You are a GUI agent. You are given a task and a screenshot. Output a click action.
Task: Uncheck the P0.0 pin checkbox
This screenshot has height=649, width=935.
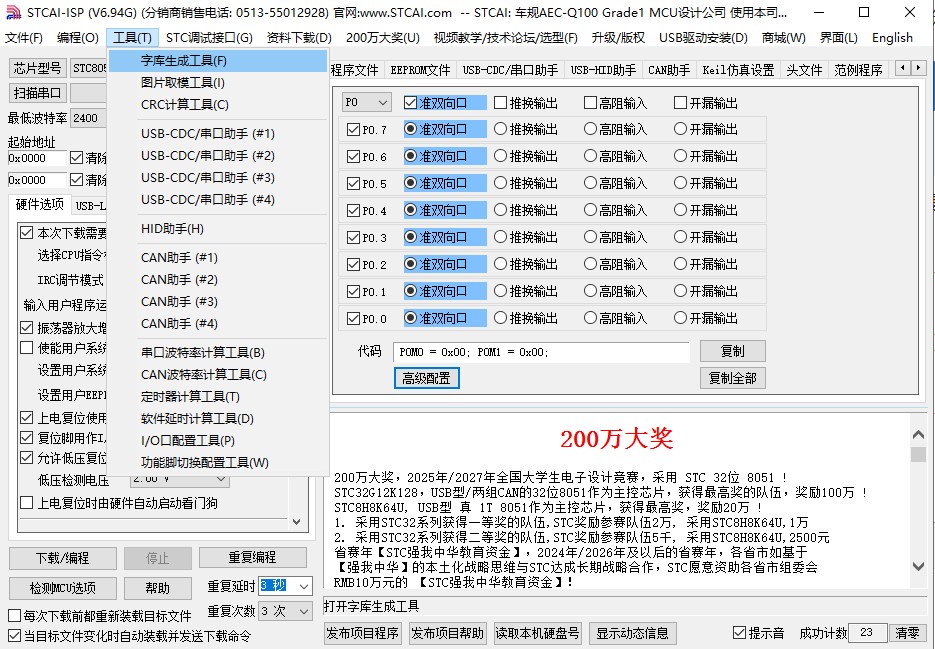pyautogui.click(x=353, y=319)
